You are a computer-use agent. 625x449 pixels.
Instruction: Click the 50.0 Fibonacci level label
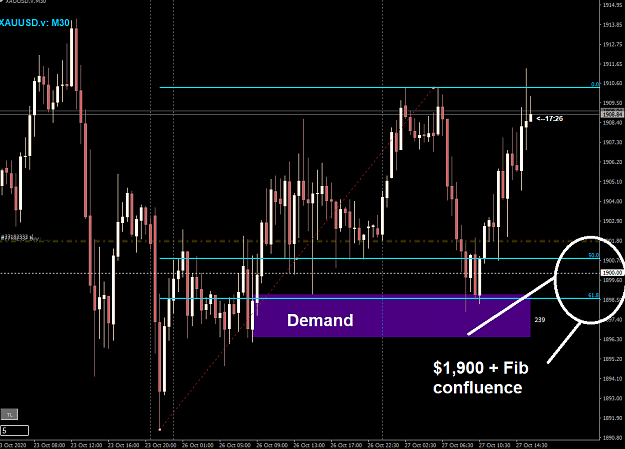click(594, 255)
